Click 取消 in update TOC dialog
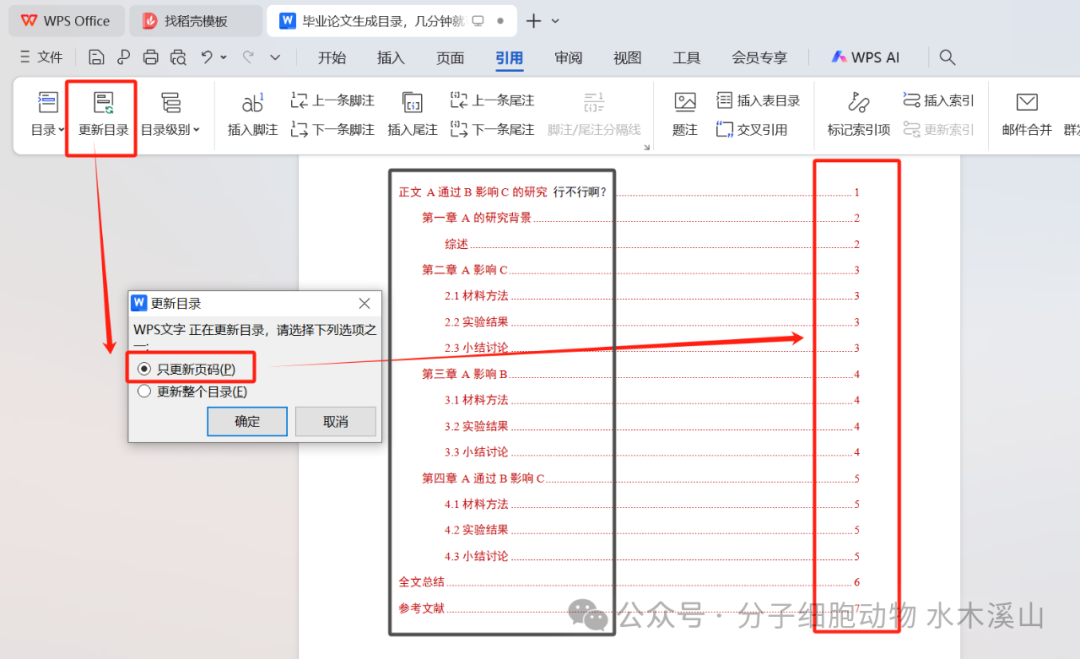 coord(335,421)
